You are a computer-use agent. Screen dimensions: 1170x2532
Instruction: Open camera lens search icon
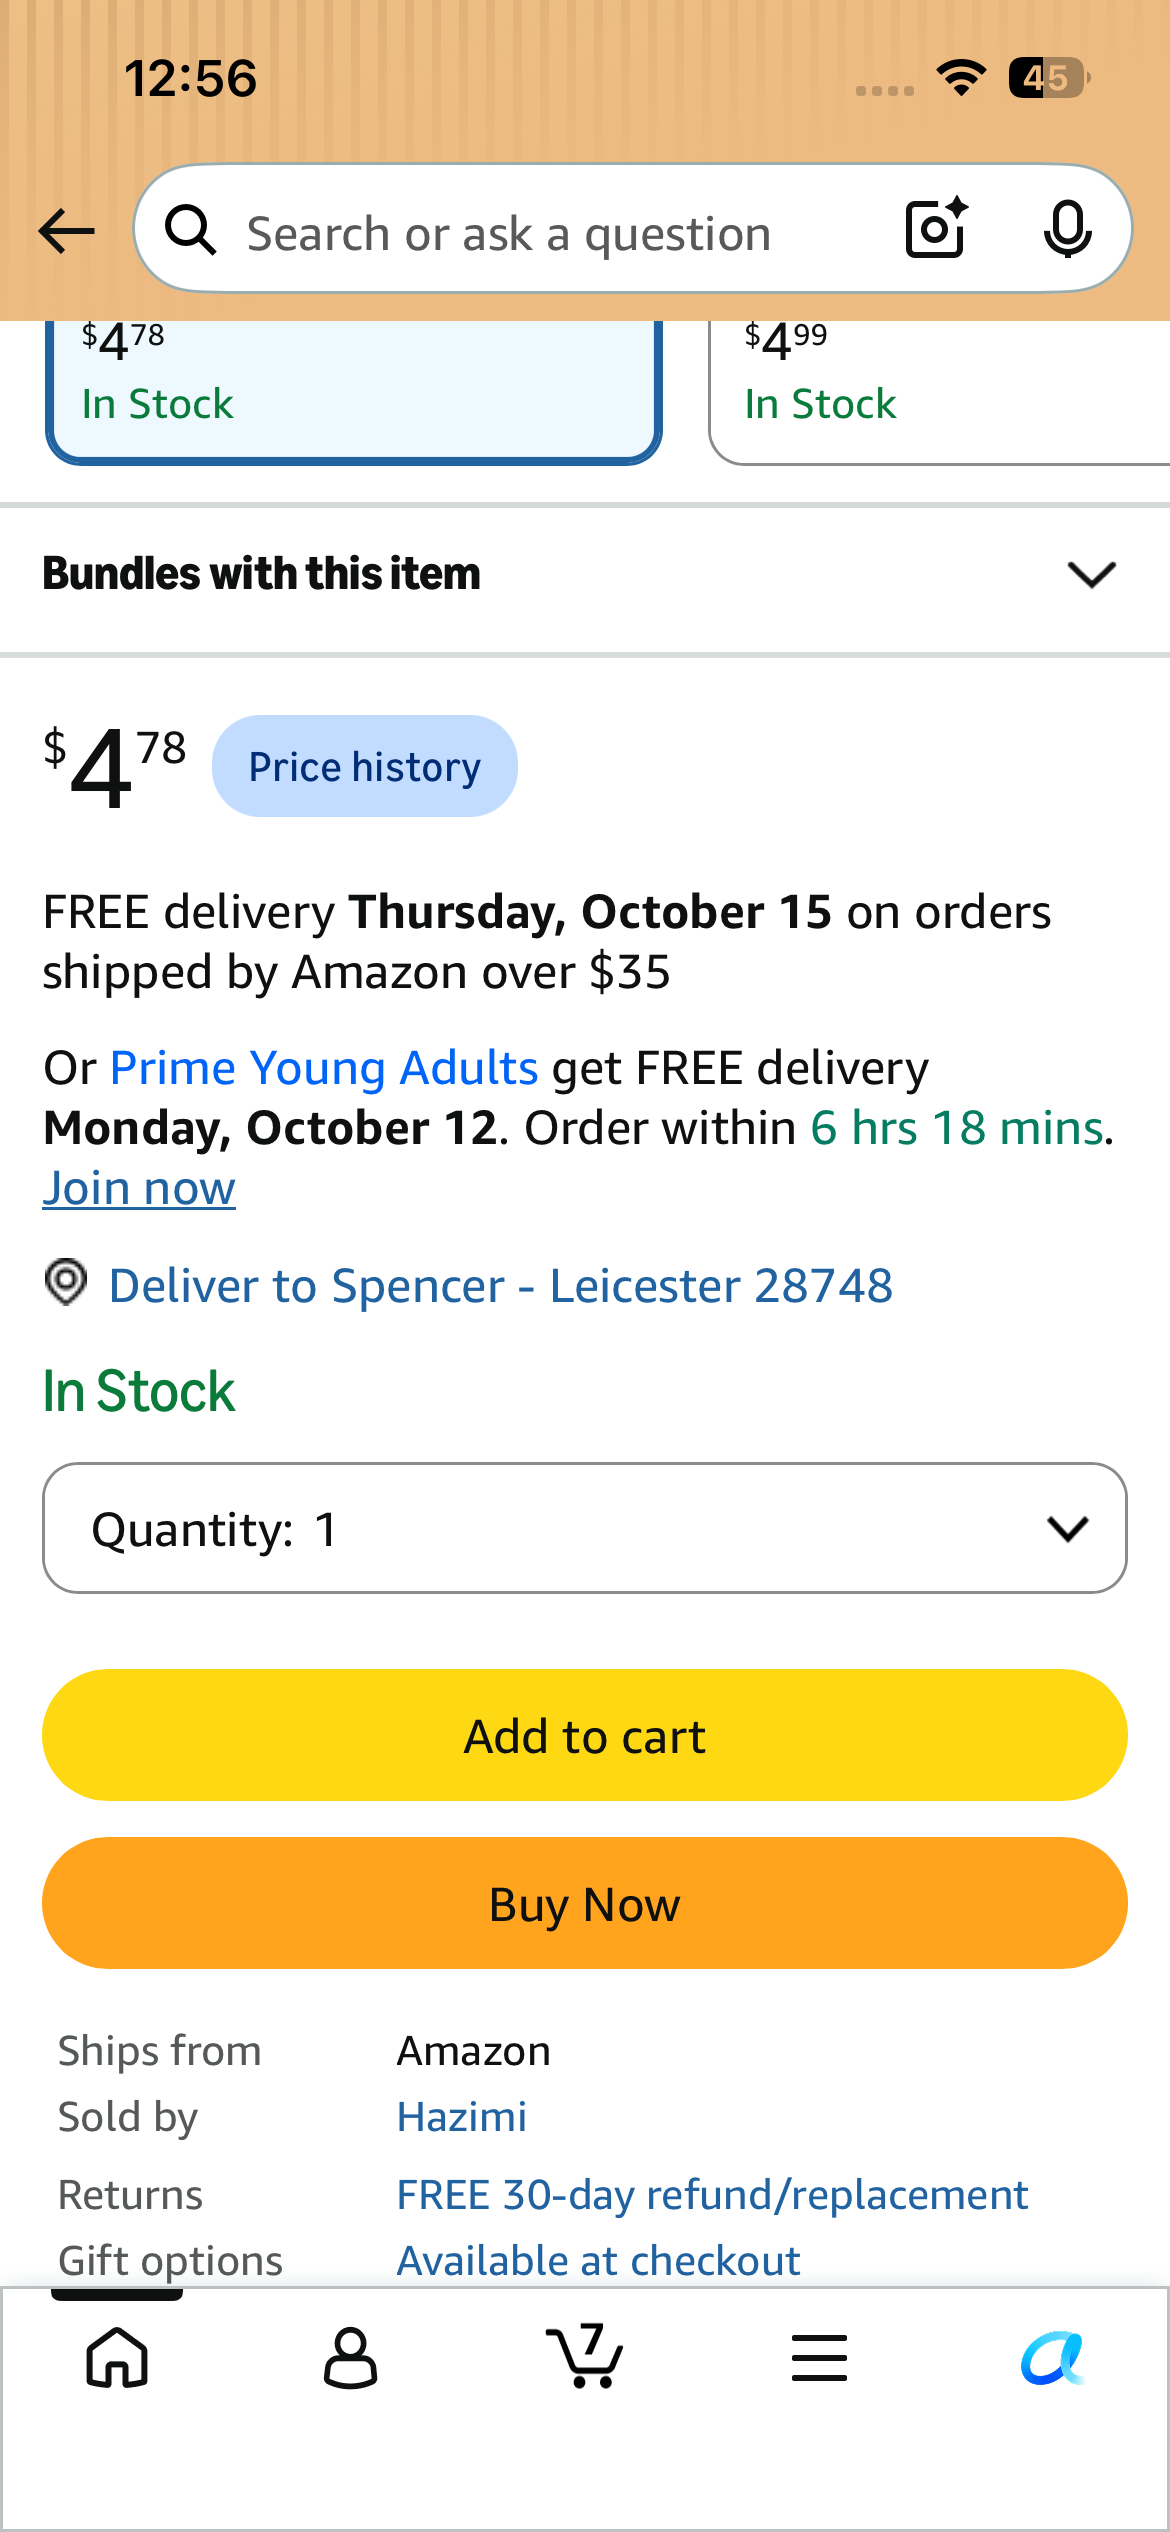tap(937, 229)
